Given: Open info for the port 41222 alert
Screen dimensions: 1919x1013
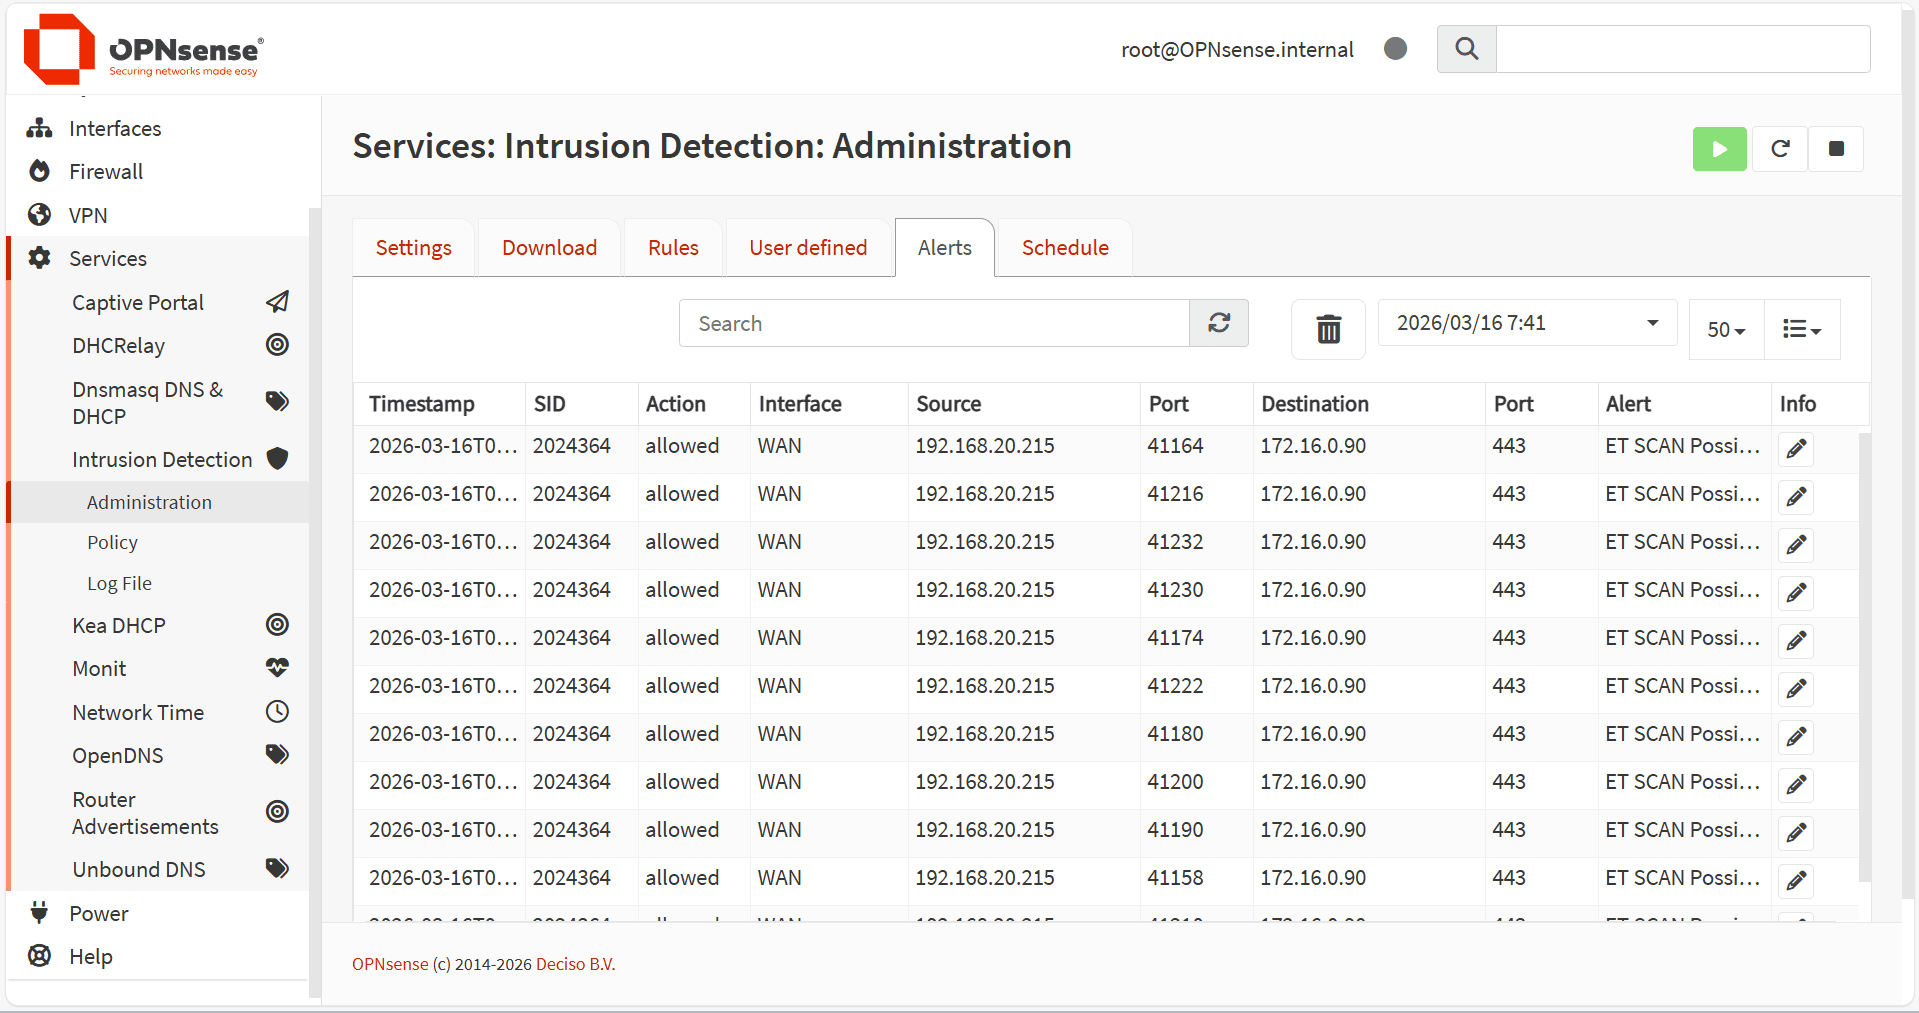Looking at the screenshot, I should 1795,689.
